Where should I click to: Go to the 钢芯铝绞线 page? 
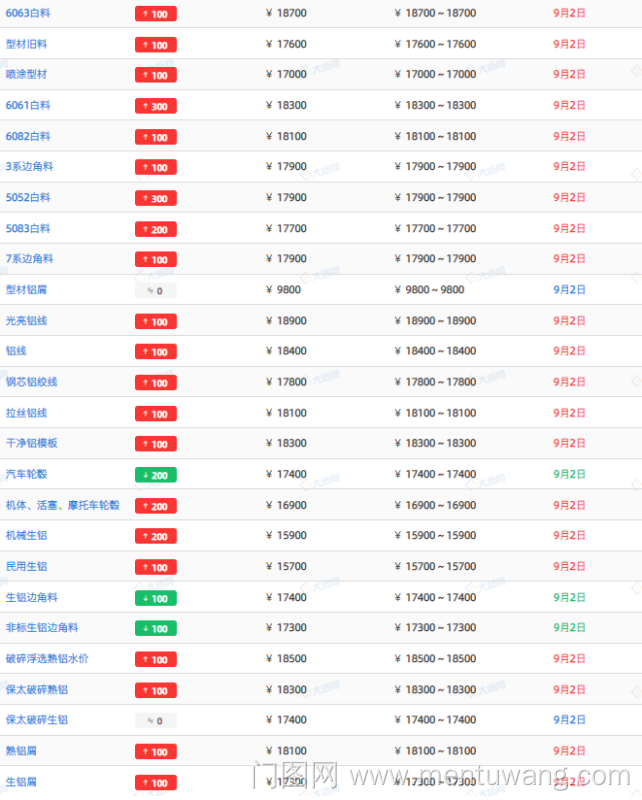tap(32, 382)
